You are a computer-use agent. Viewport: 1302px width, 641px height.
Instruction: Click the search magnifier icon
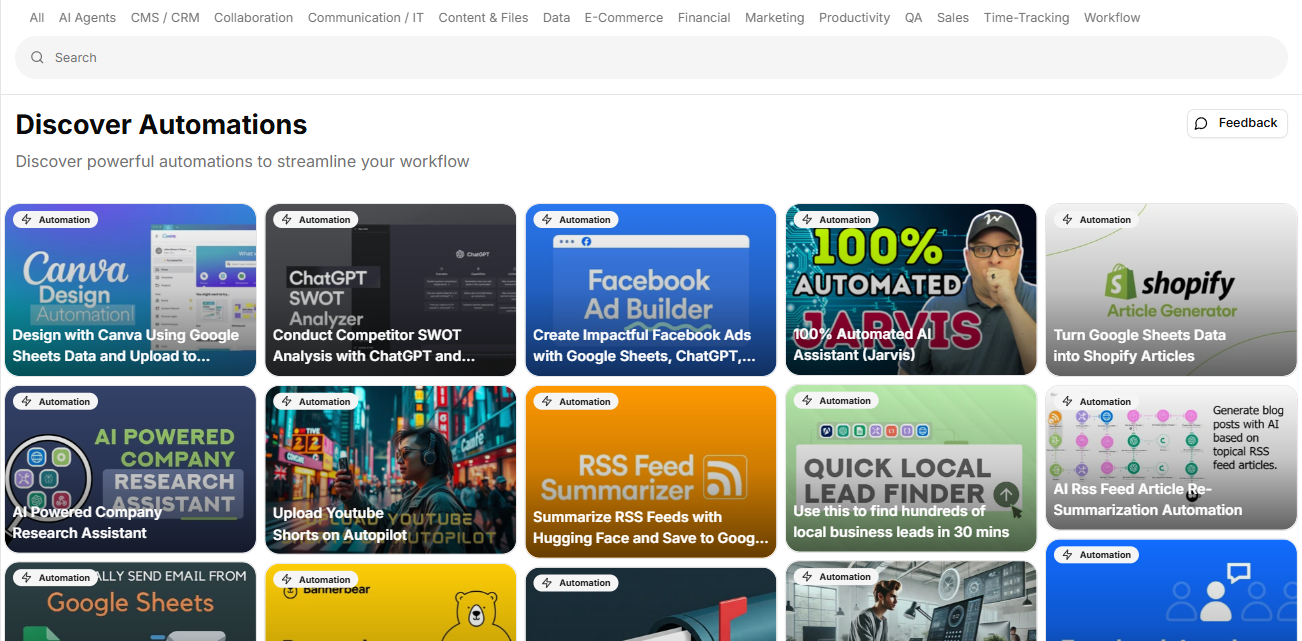[x=37, y=58]
